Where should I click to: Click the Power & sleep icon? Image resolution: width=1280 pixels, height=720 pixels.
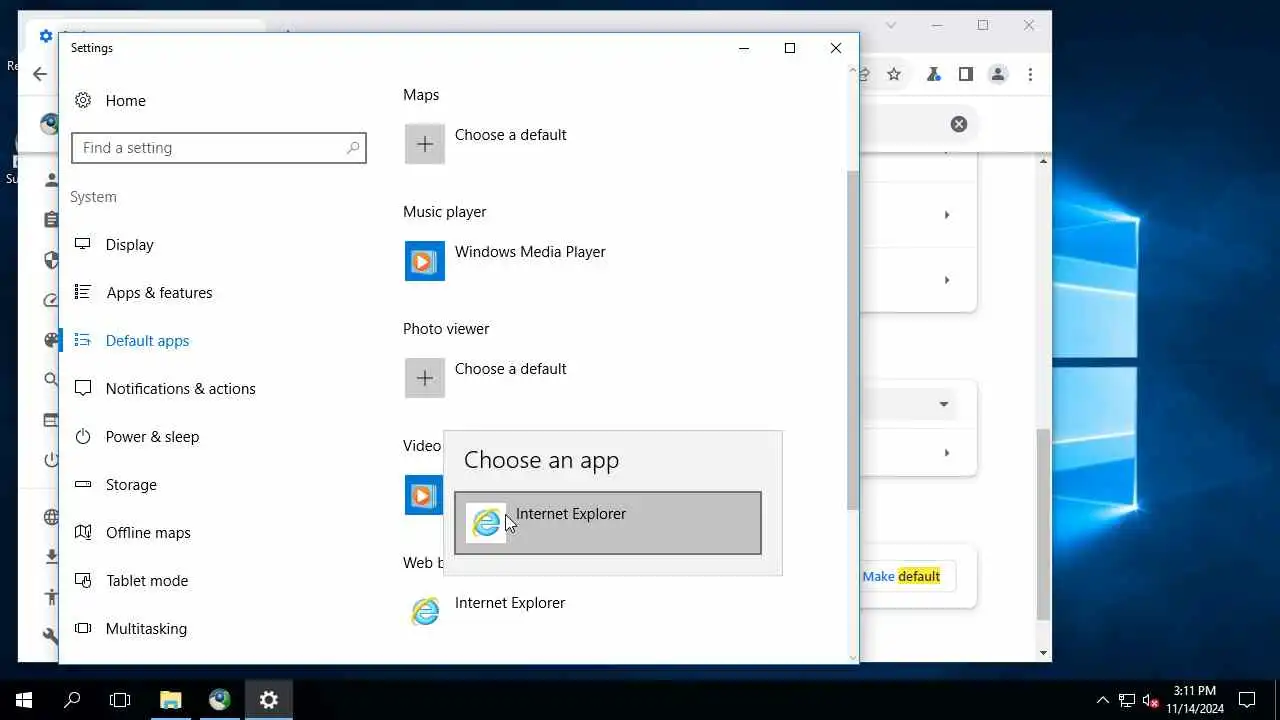tap(83, 436)
